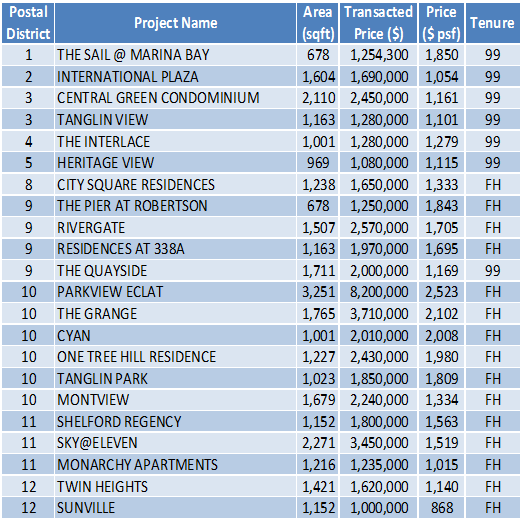Click the SKY@ELEVEN project cell

(x=175, y=443)
